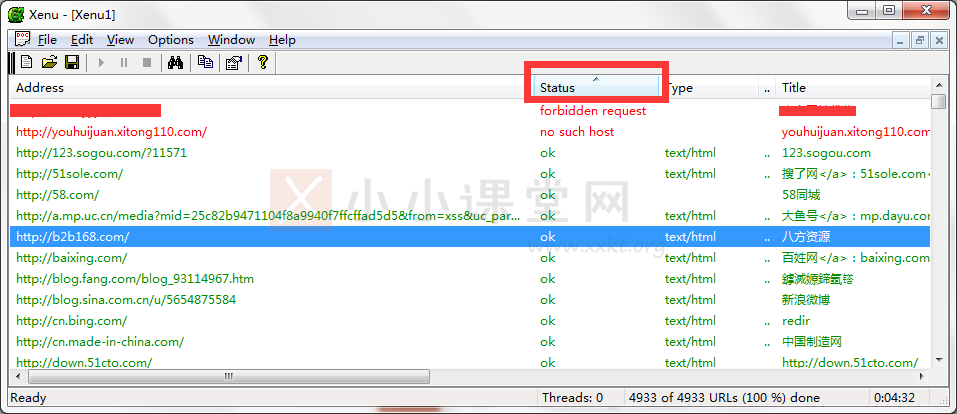Click the Stop toolbar icon
This screenshot has height=414, width=957.
146,62
